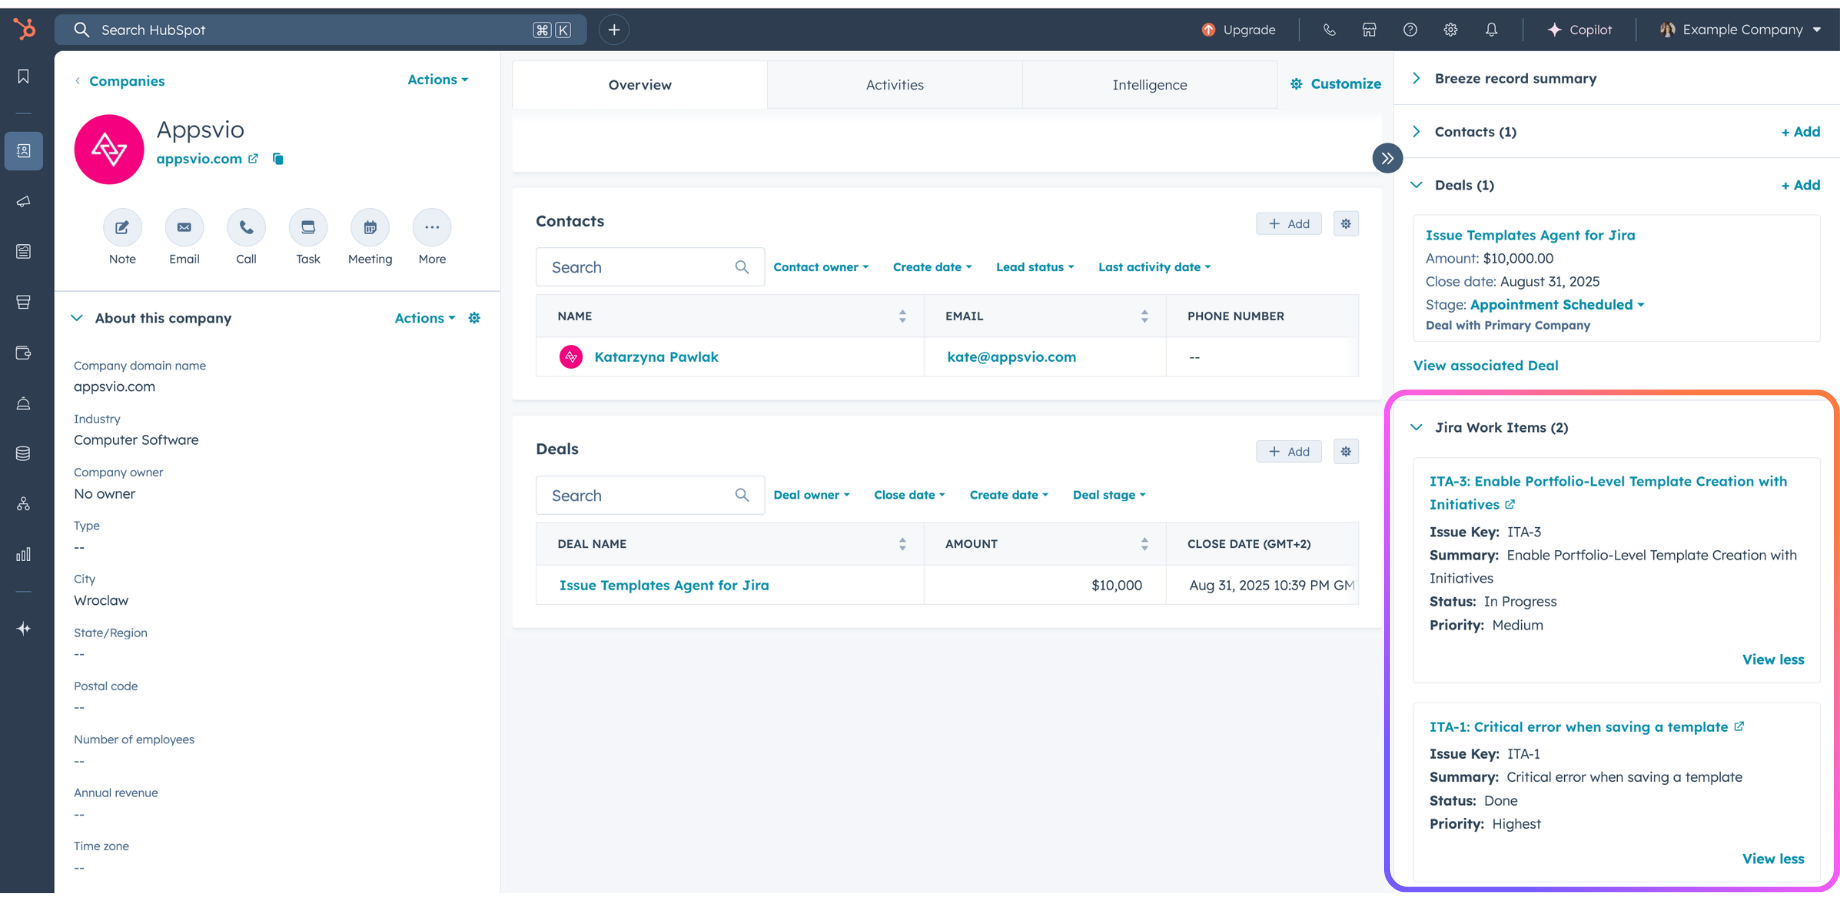
Task: Click kate@appsvio.com email link
Action: point(1011,357)
